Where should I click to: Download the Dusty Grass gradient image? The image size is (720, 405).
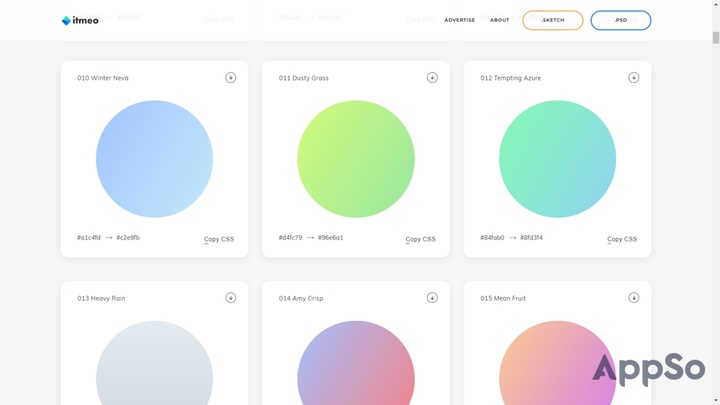[432, 78]
